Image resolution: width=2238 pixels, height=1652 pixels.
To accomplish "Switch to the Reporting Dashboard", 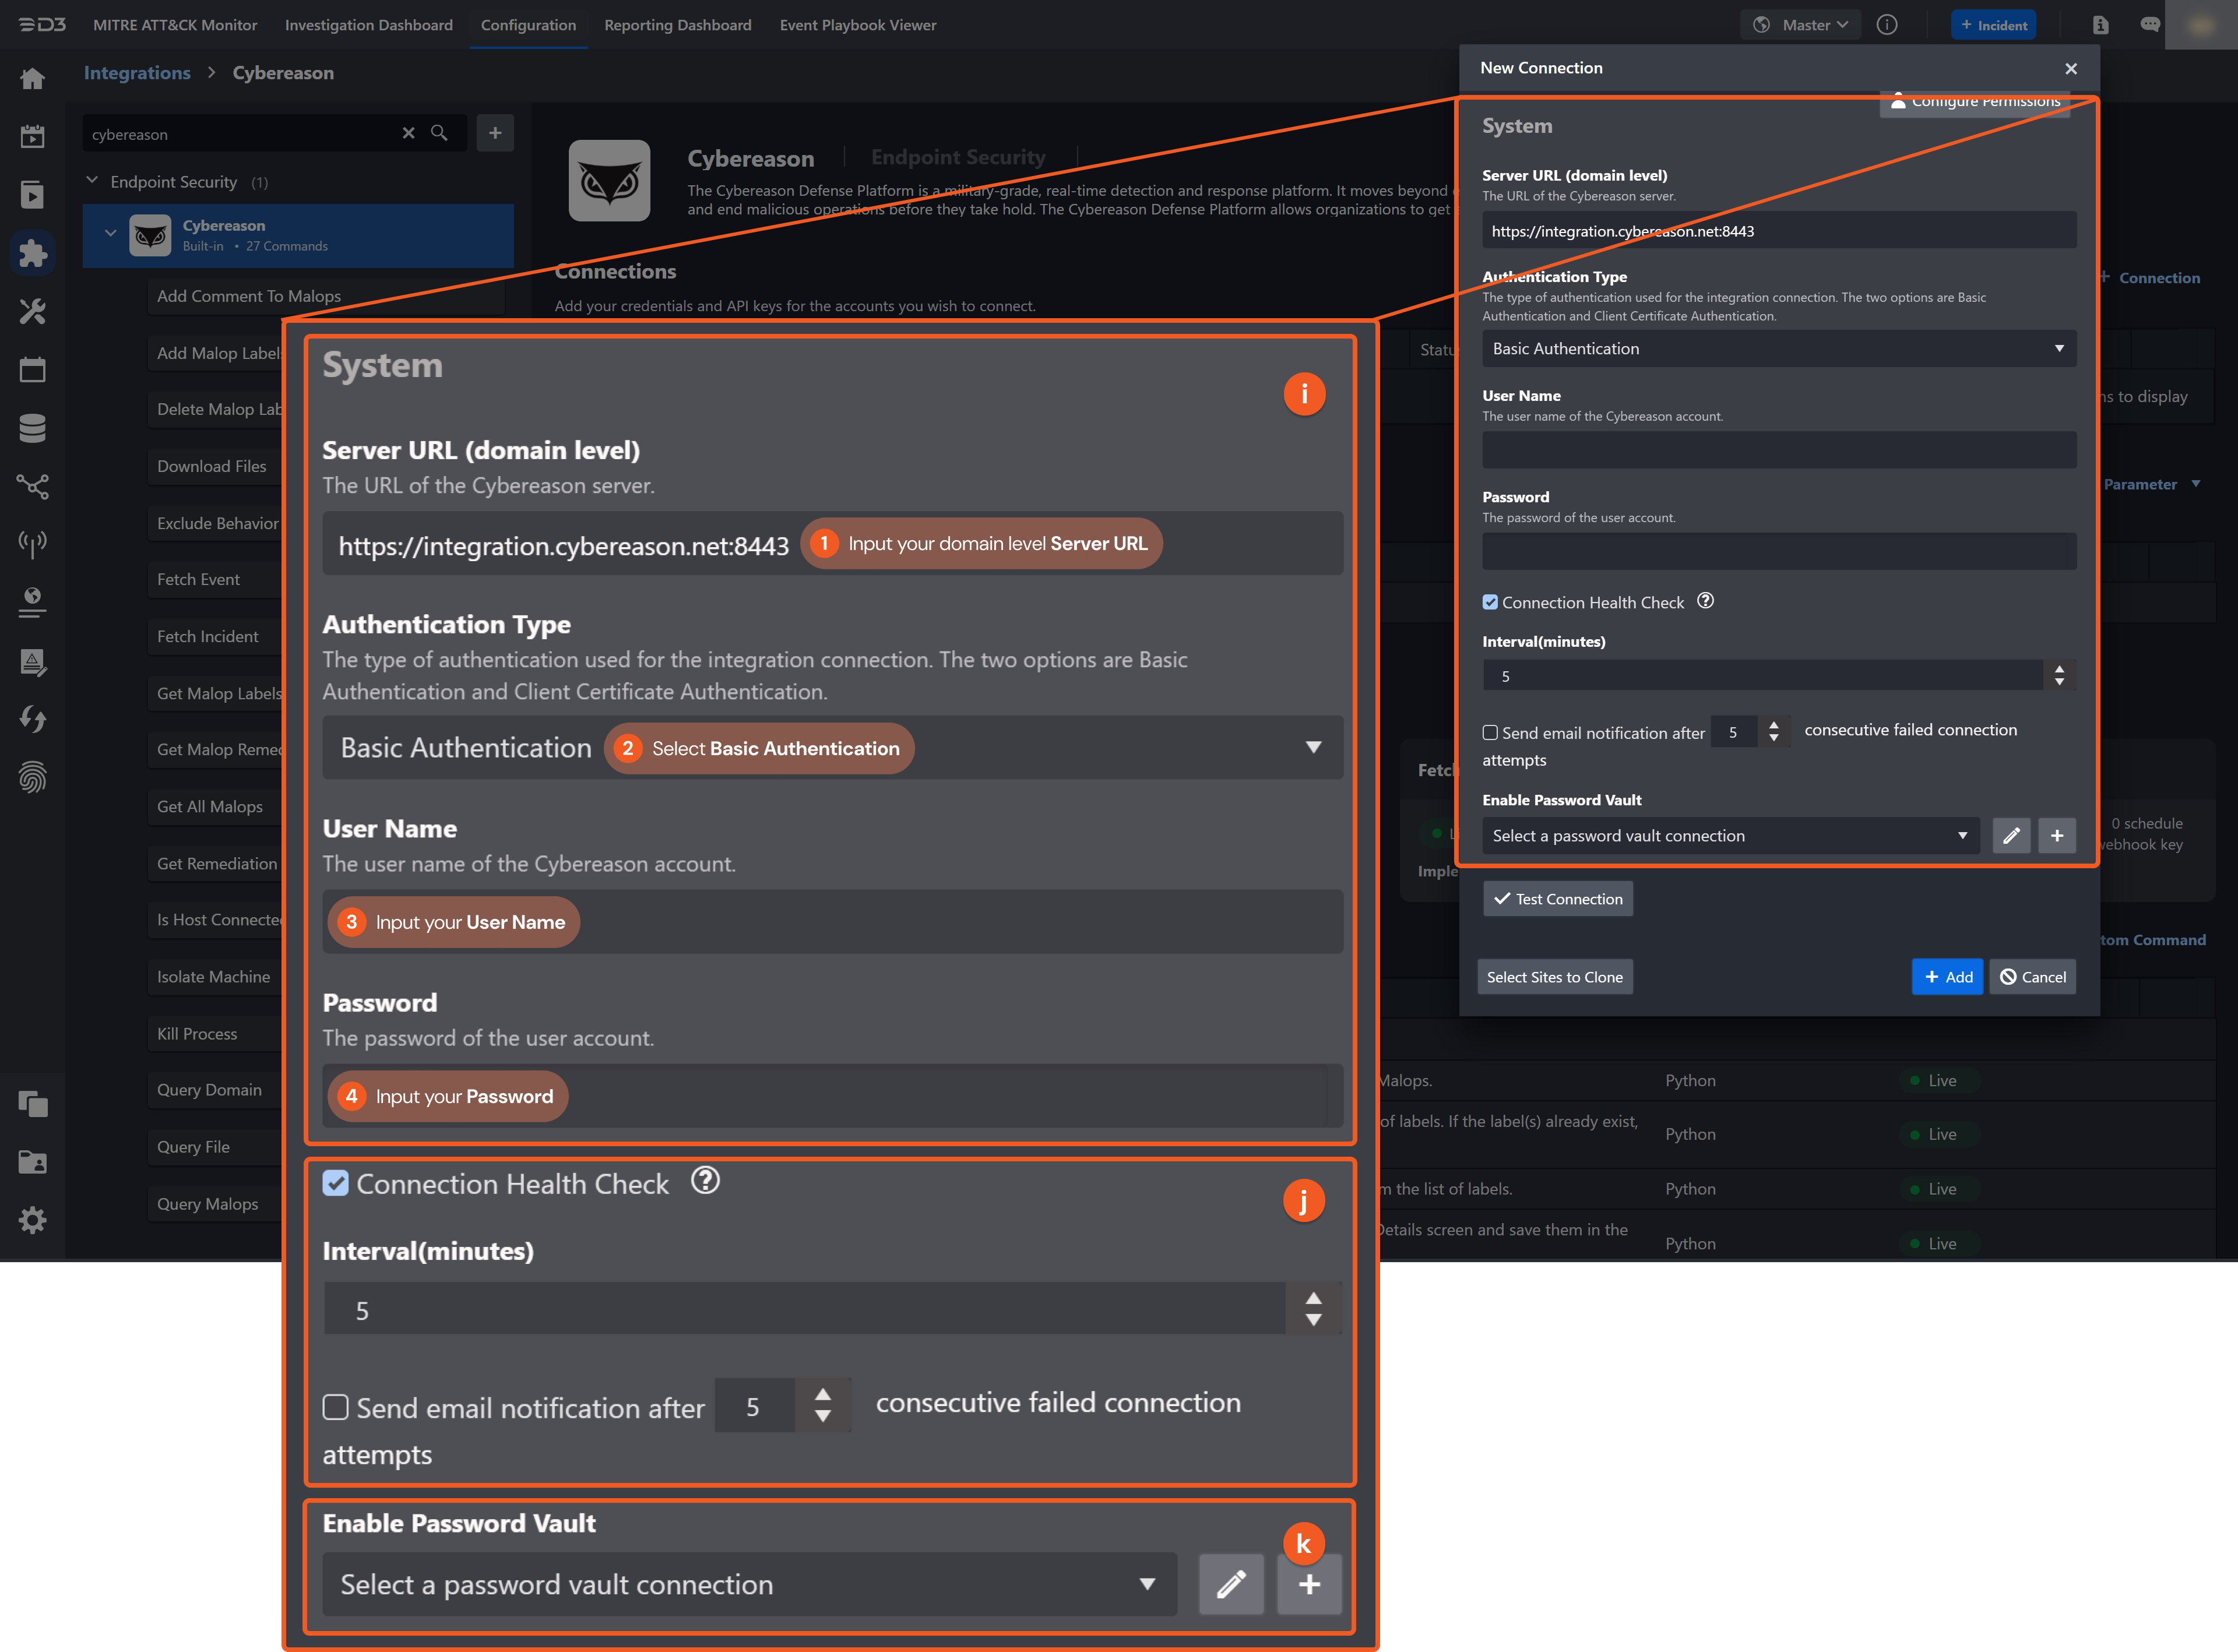I will (x=678, y=24).
